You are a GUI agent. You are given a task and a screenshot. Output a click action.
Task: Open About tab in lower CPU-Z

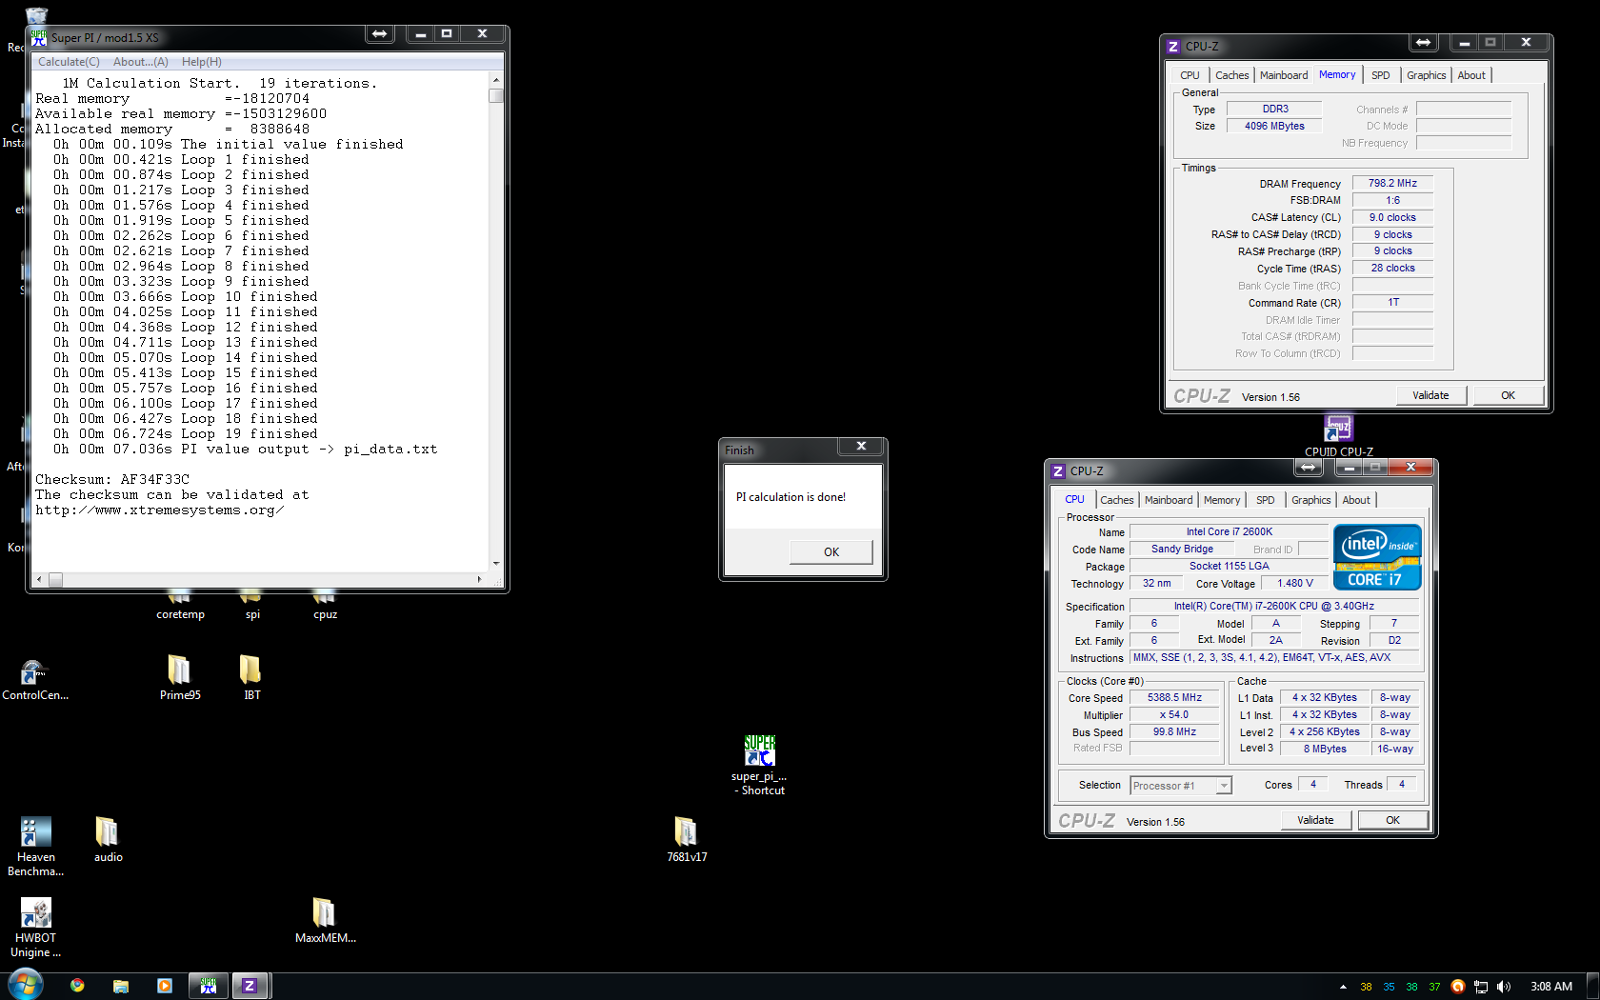1356,500
